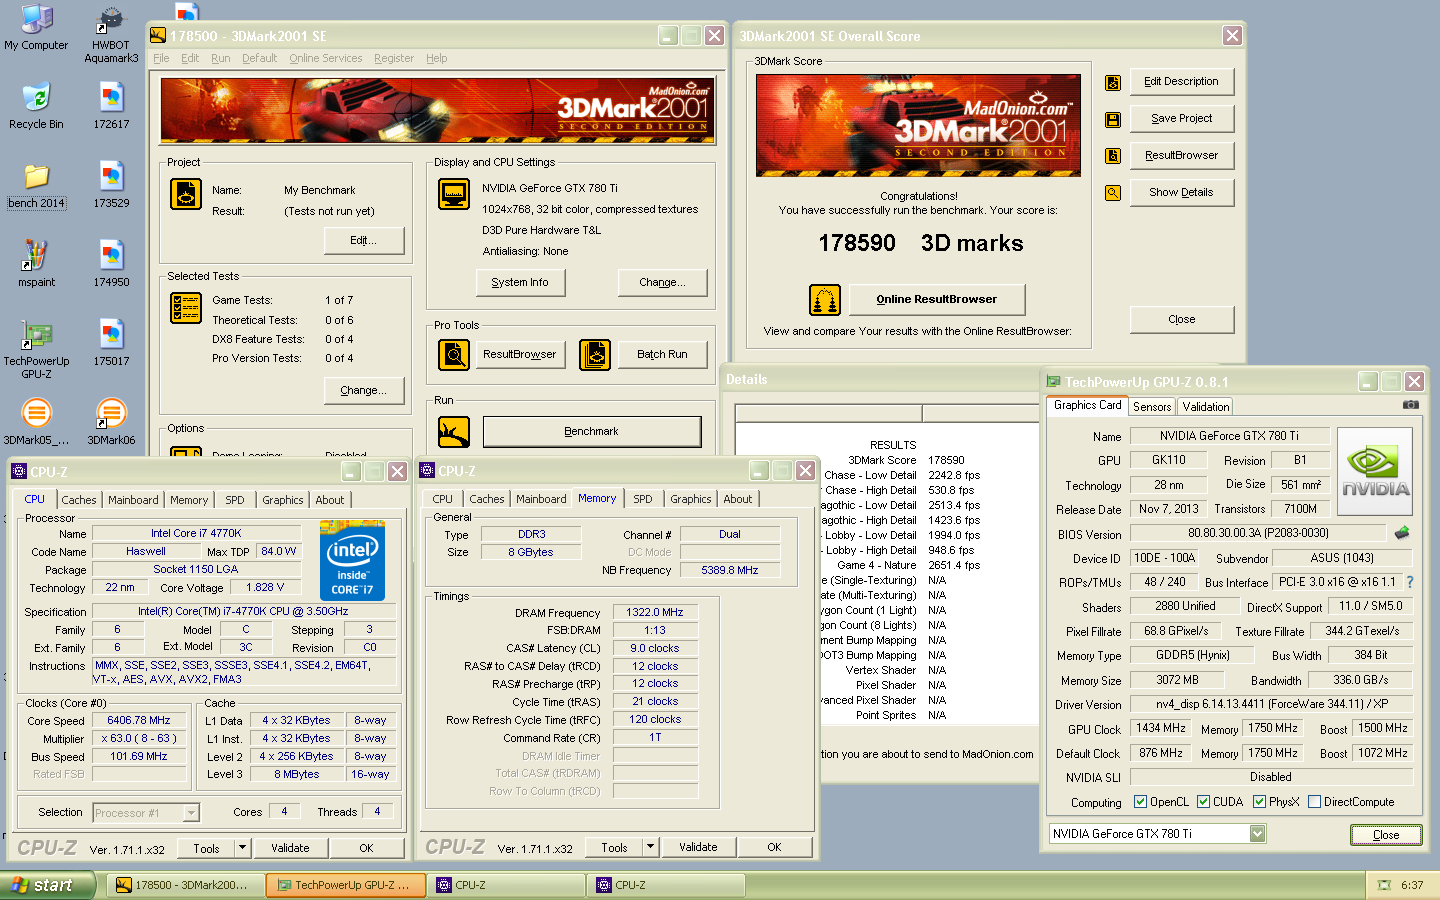Switch to Sensors tab in GPU-Z
Image resolution: width=1440 pixels, height=900 pixels.
click(1152, 407)
